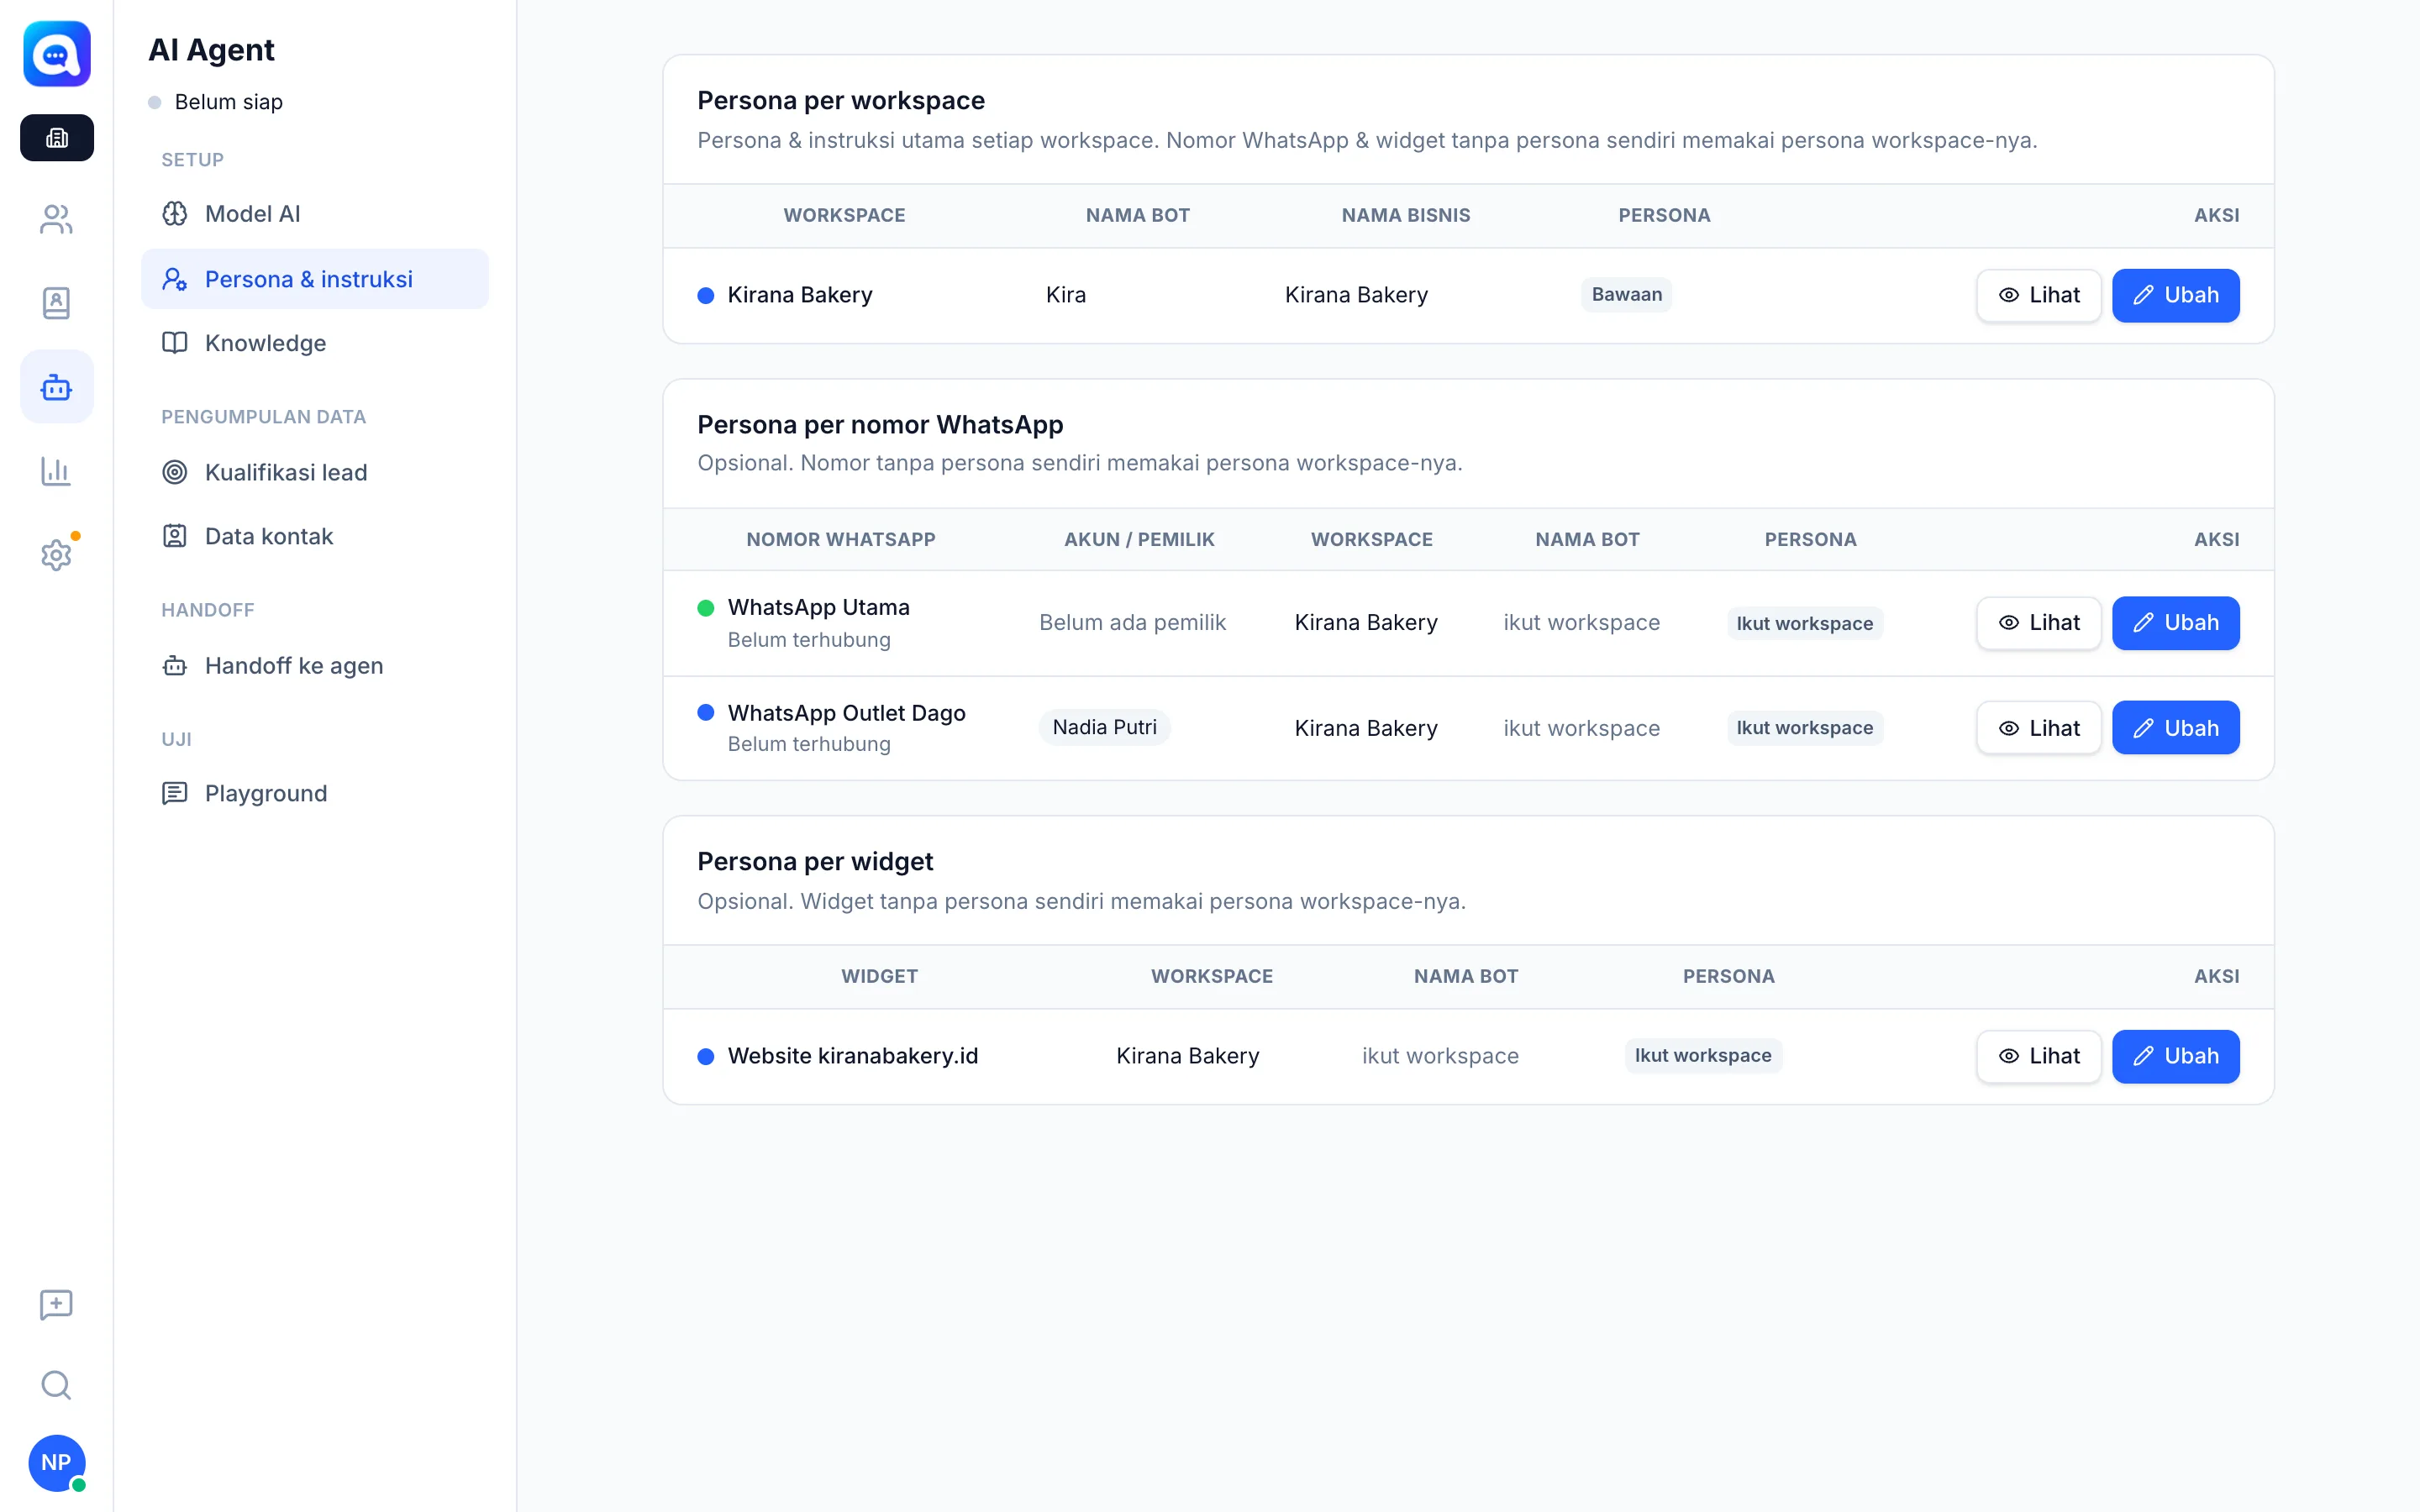Click Belum ada pemilik text
This screenshot has height=1512, width=2420.
tap(1132, 623)
